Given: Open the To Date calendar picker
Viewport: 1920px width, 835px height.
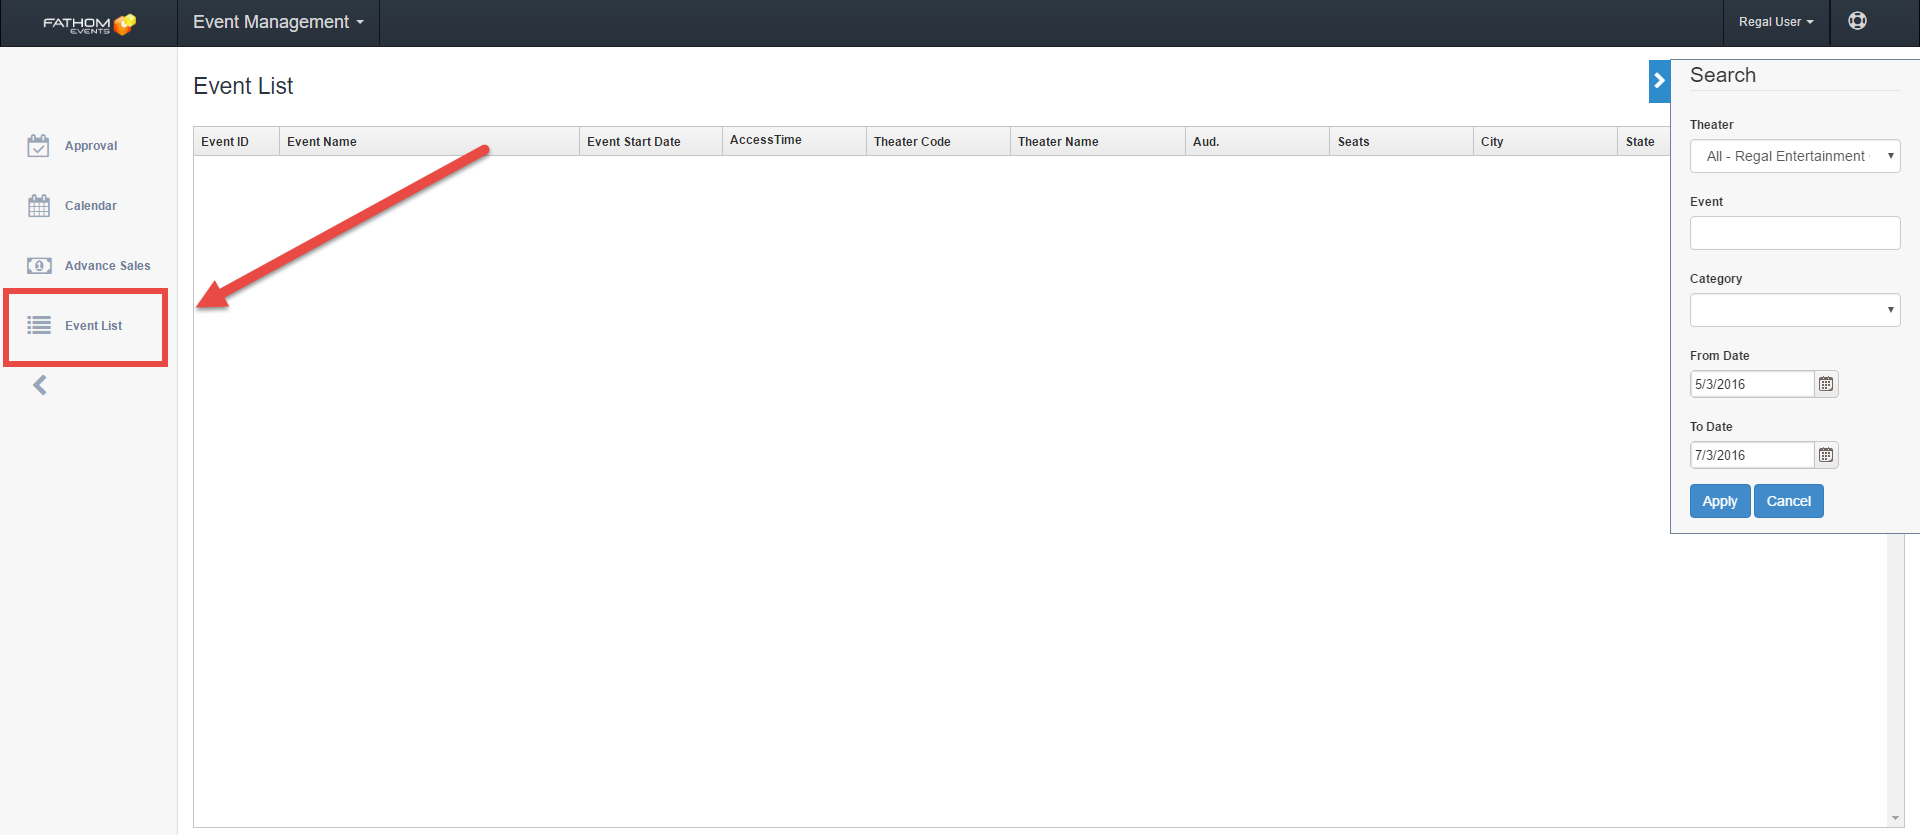Looking at the screenshot, I should (x=1826, y=455).
